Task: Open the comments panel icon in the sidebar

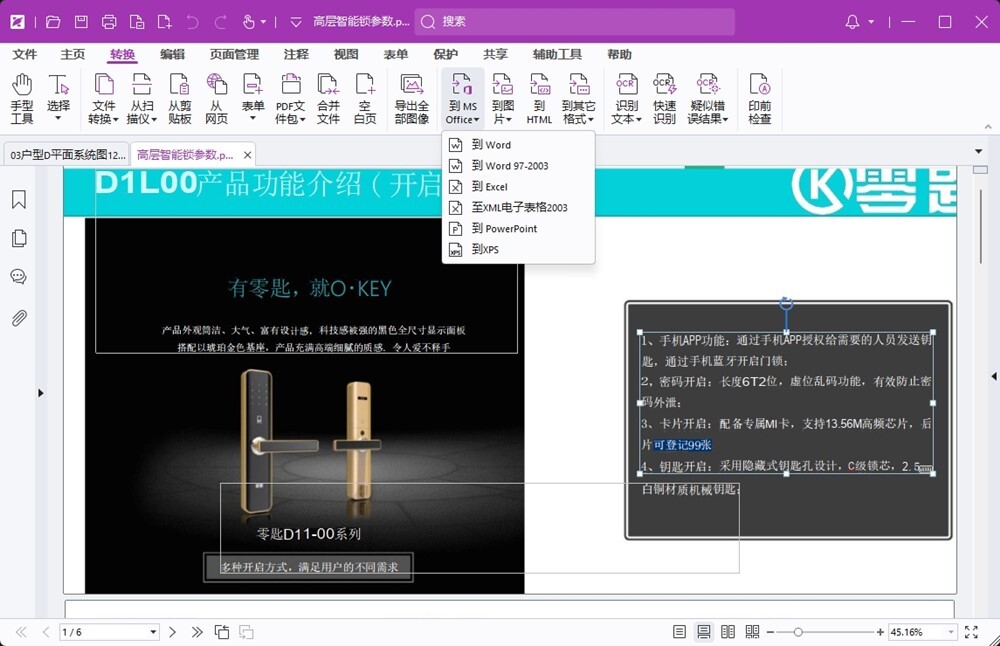Action: click(x=18, y=277)
